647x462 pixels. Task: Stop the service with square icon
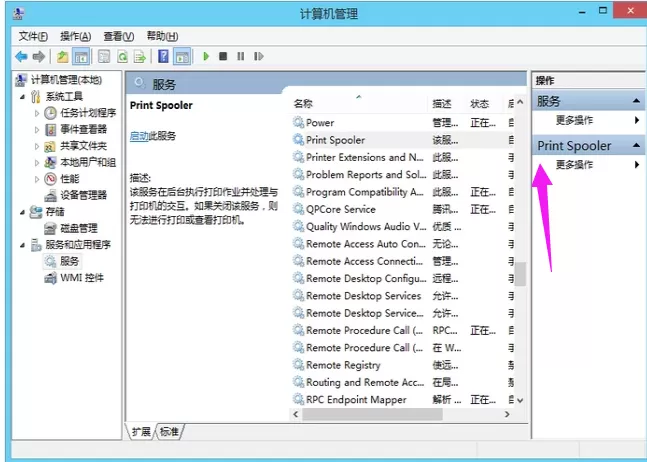pos(223,56)
